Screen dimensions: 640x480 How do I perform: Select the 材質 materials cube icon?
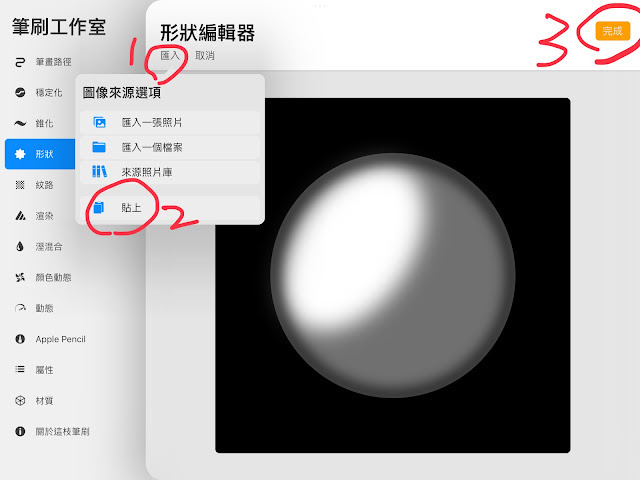click(x=20, y=401)
